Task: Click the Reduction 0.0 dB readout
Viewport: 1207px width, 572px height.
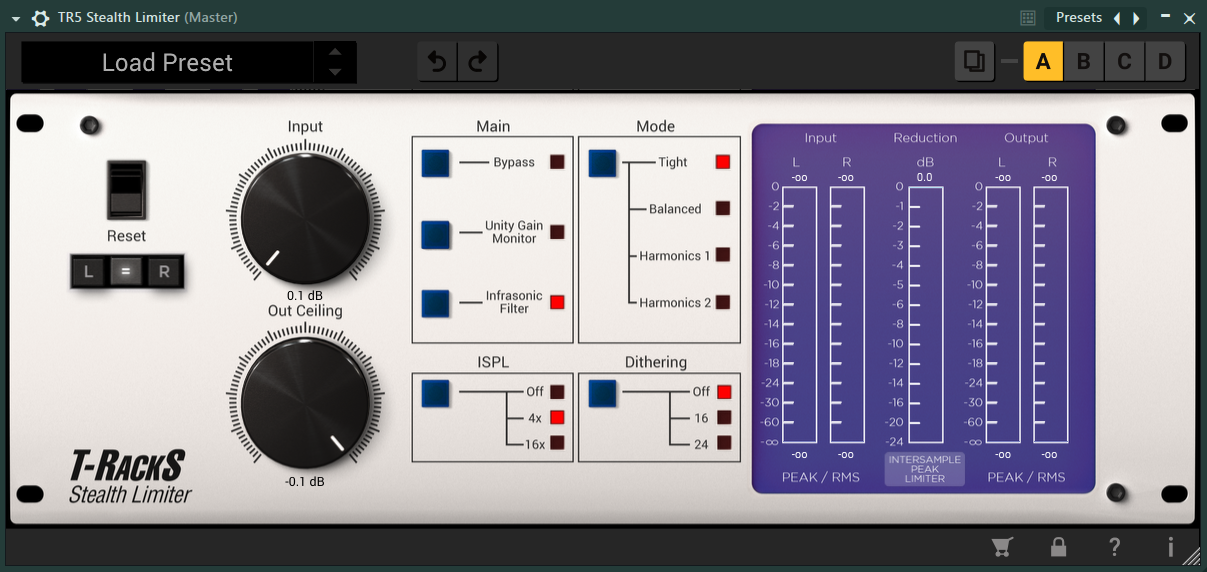Action: click(925, 177)
